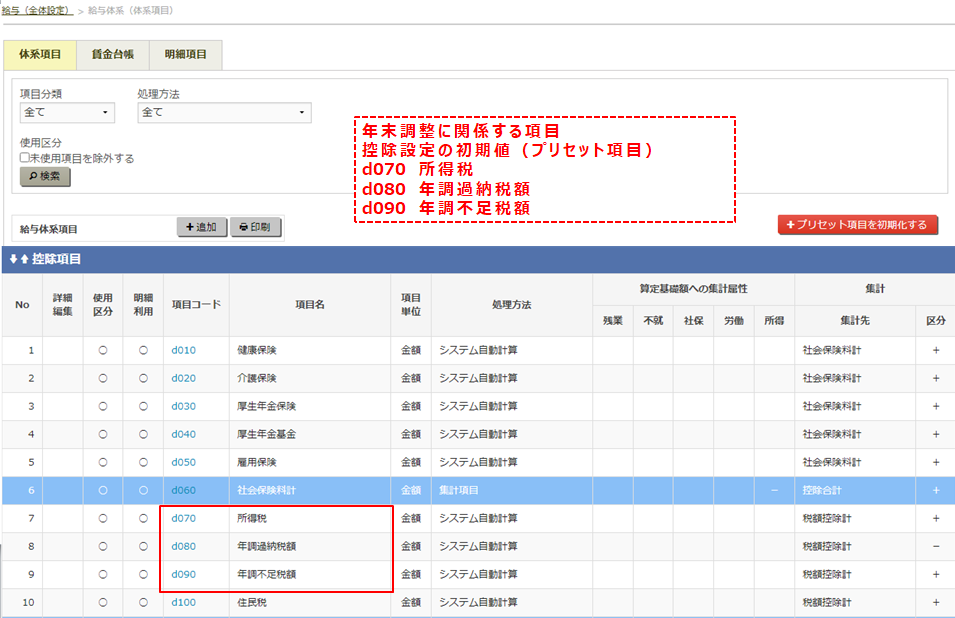Toggle 未使用項目を除外する checkbox

[25, 158]
